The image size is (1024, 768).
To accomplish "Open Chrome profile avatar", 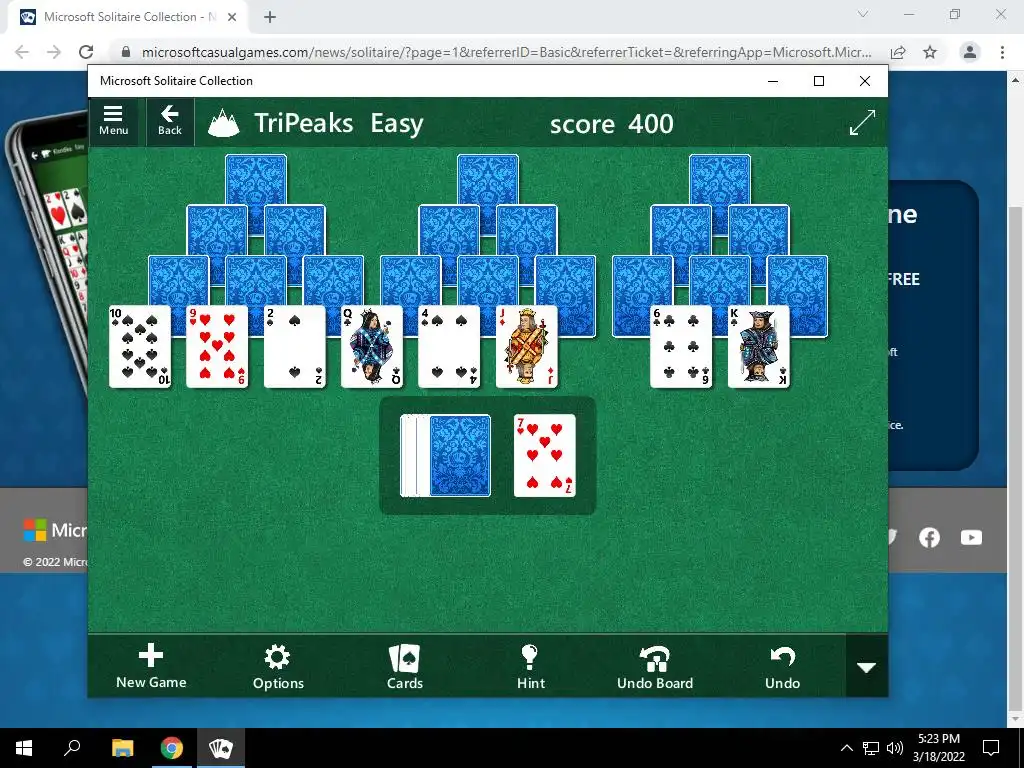I will click(970, 52).
